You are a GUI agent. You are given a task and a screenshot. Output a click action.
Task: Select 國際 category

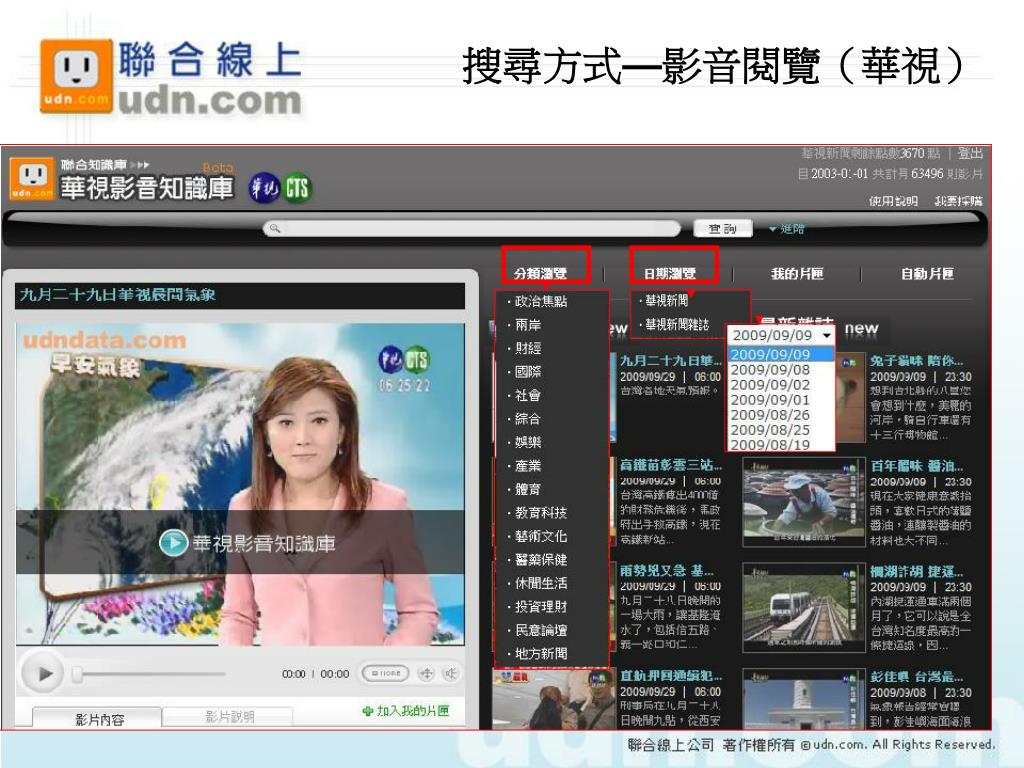click(528, 372)
